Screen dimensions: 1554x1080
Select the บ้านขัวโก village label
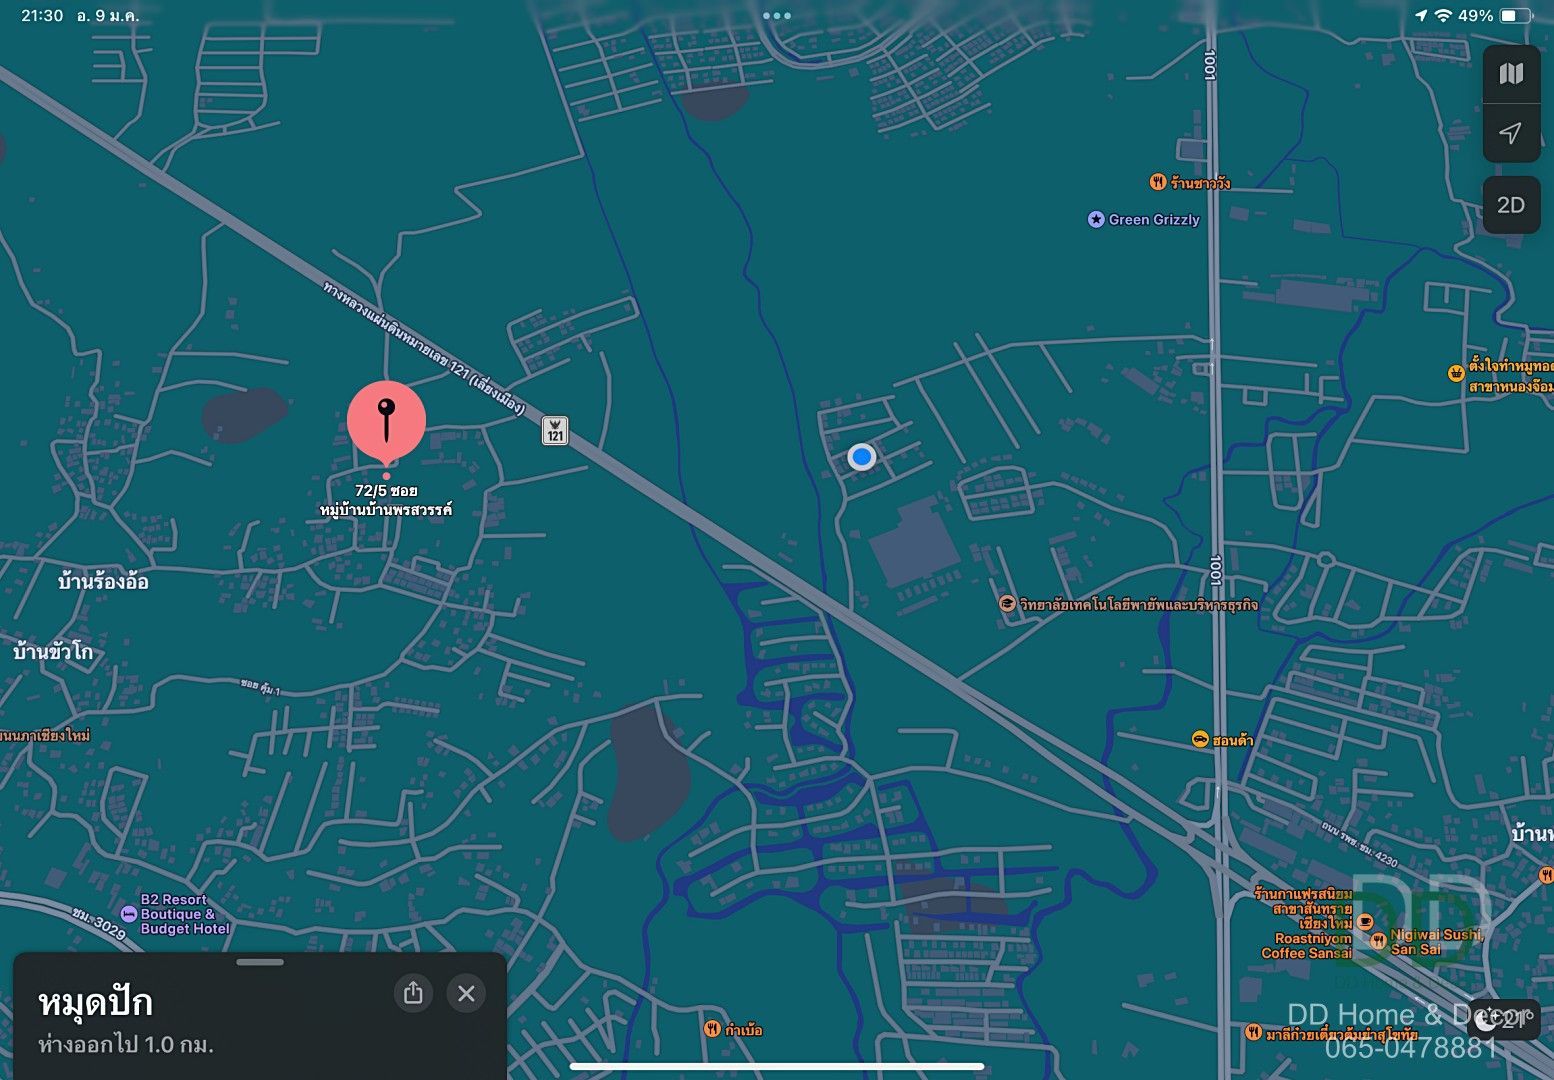point(53,652)
